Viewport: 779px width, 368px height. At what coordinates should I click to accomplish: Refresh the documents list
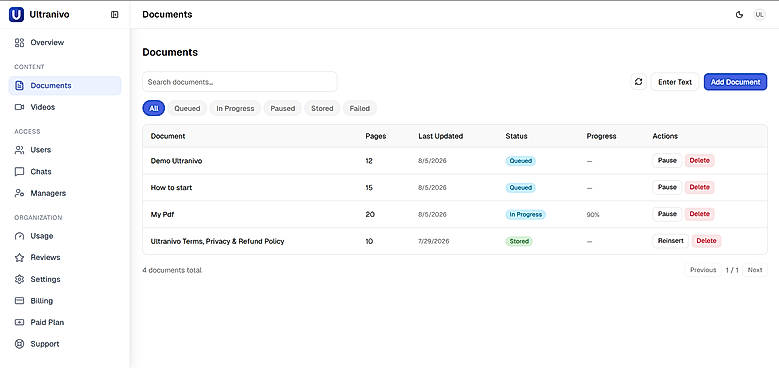tap(639, 82)
